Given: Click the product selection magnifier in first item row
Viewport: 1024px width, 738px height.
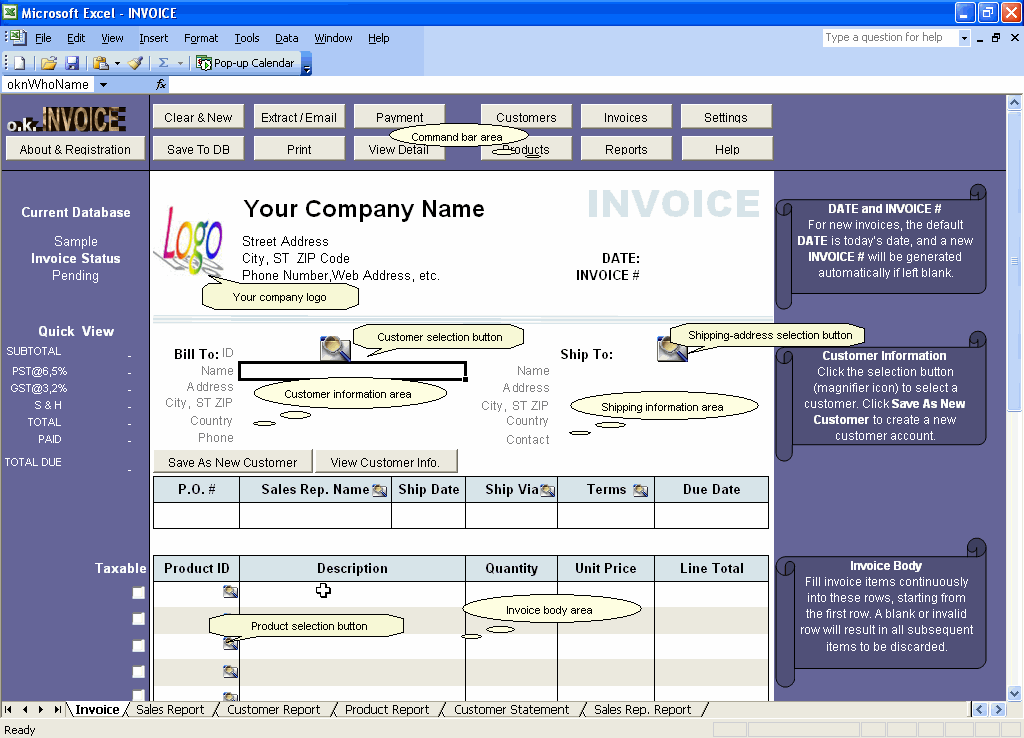Looking at the screenshot, I should click(x=230, y=592).
